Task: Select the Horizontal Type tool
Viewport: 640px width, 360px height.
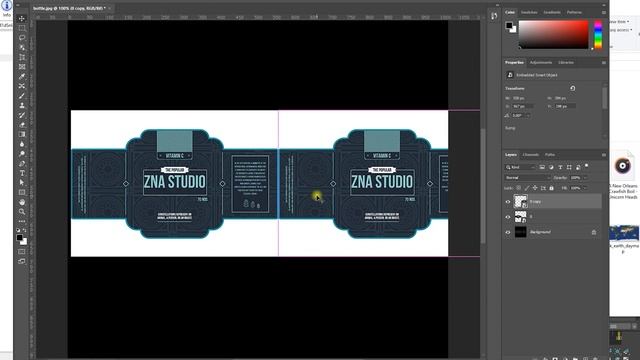Action: (22, 173)
